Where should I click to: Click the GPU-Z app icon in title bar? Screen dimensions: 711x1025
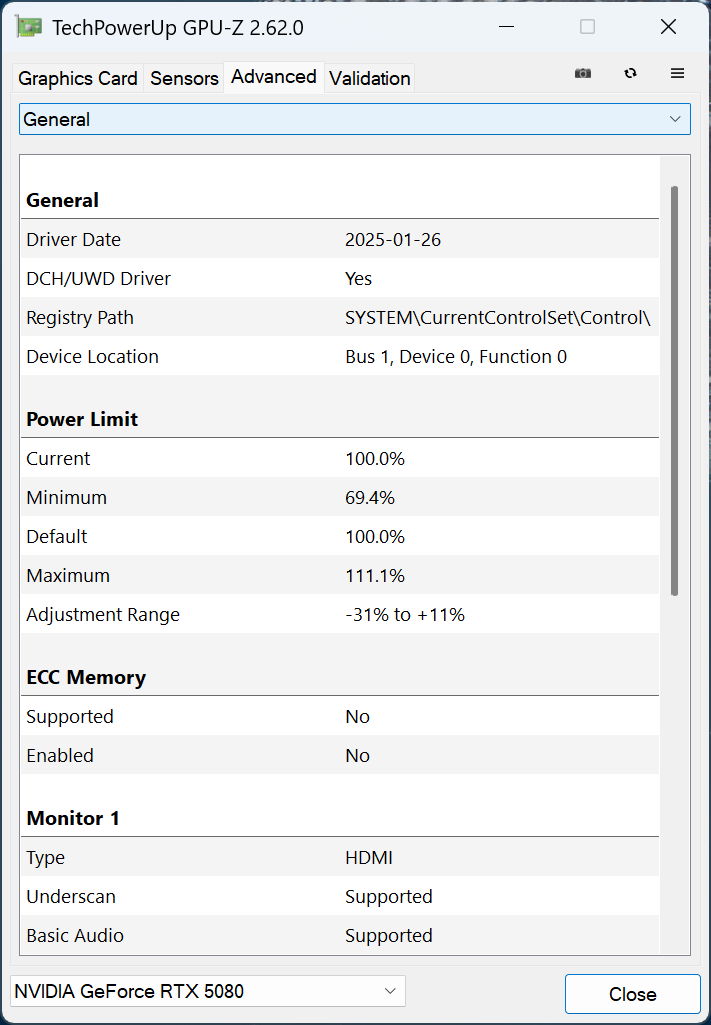29,27
